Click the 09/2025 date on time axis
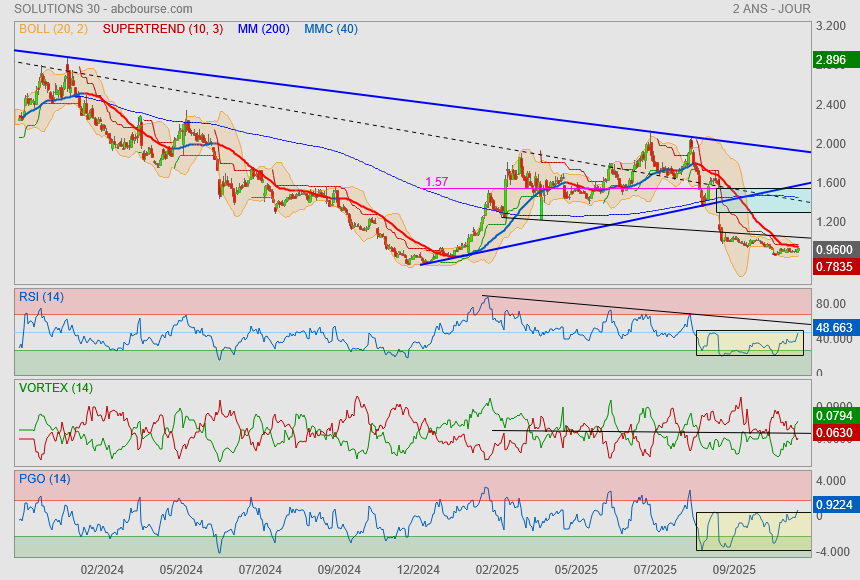Screen dimensions: 860x580 click(733, 569)
